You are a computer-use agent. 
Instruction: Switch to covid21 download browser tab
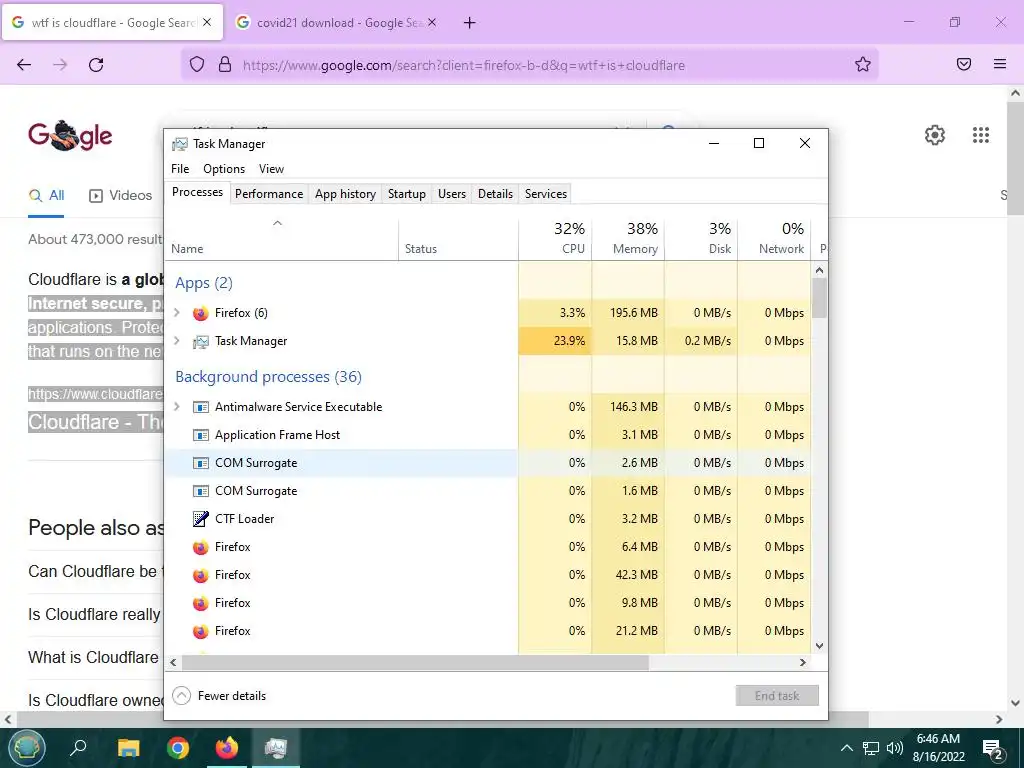click(x=338, y=23)
